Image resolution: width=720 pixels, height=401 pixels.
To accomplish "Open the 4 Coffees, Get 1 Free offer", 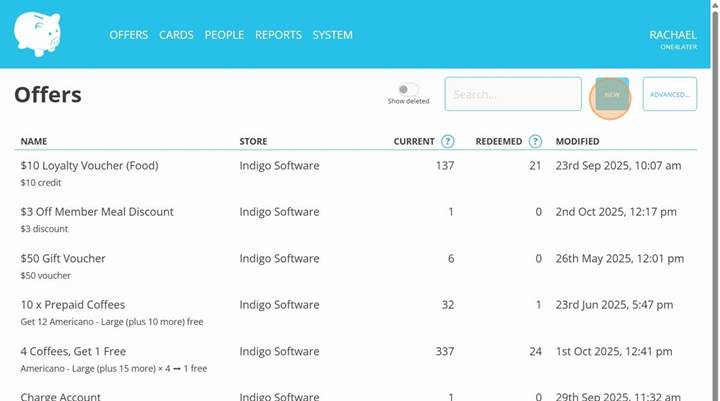I will [x=73, y=351].
